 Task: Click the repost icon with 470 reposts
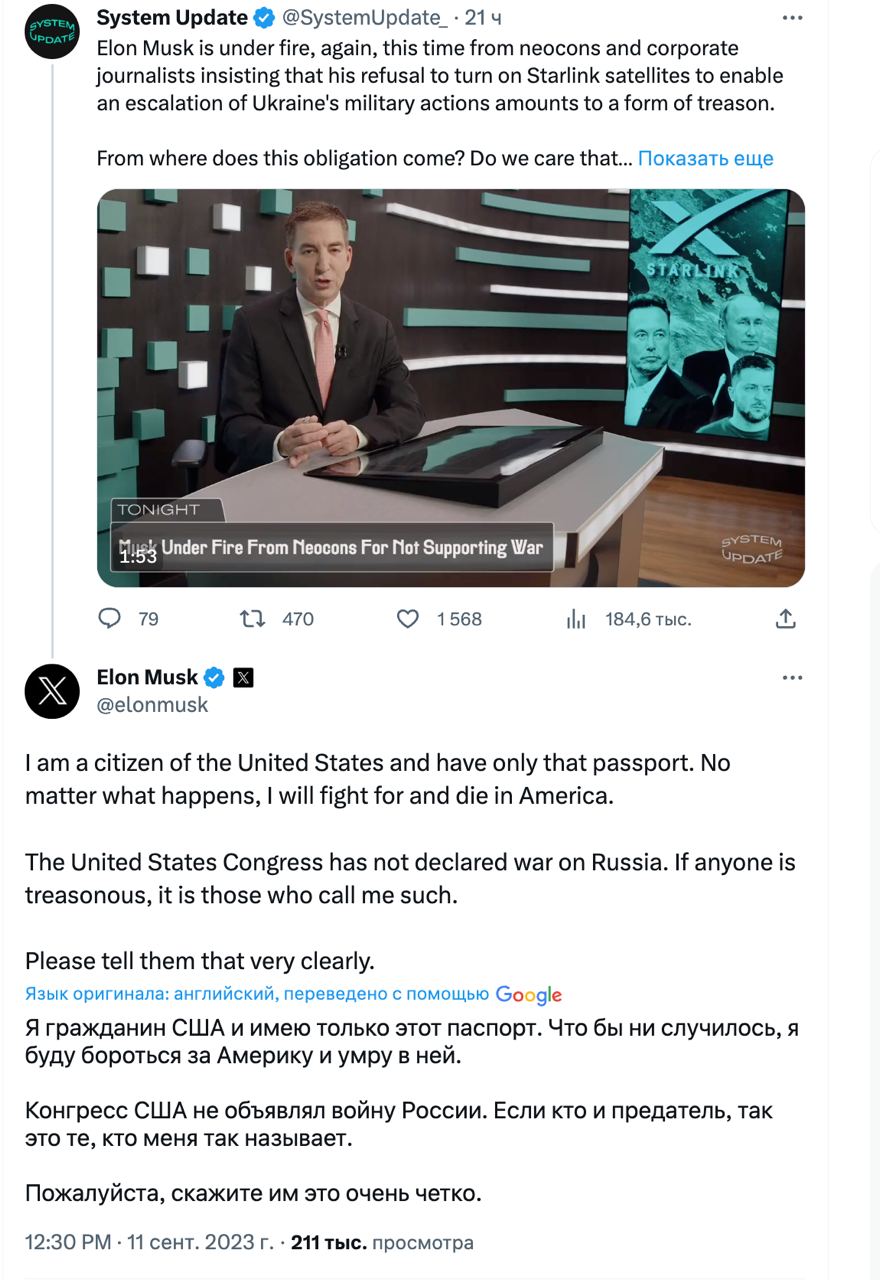coord(253,619)
